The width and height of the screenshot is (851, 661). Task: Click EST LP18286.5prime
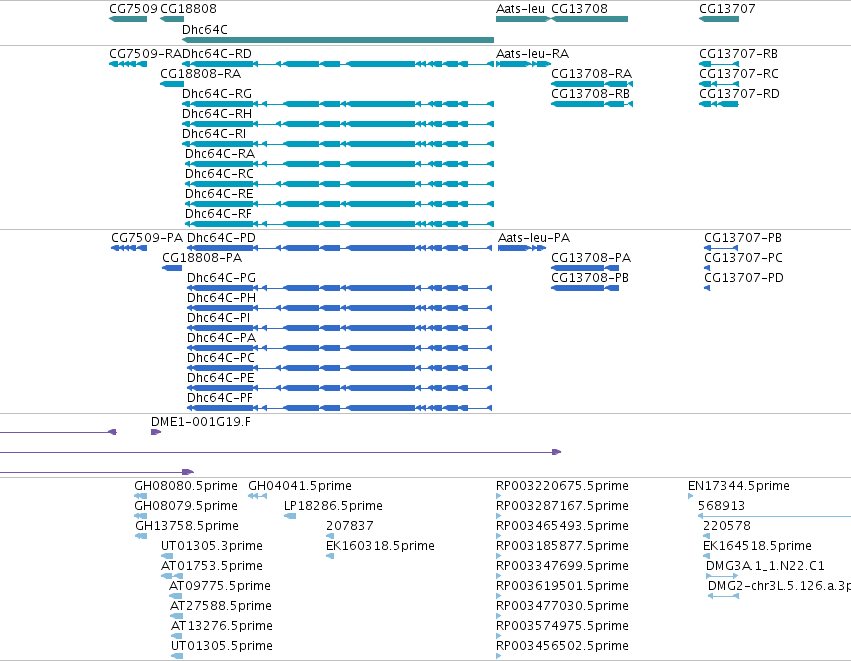pyautogui.click(x=333, y=506)
